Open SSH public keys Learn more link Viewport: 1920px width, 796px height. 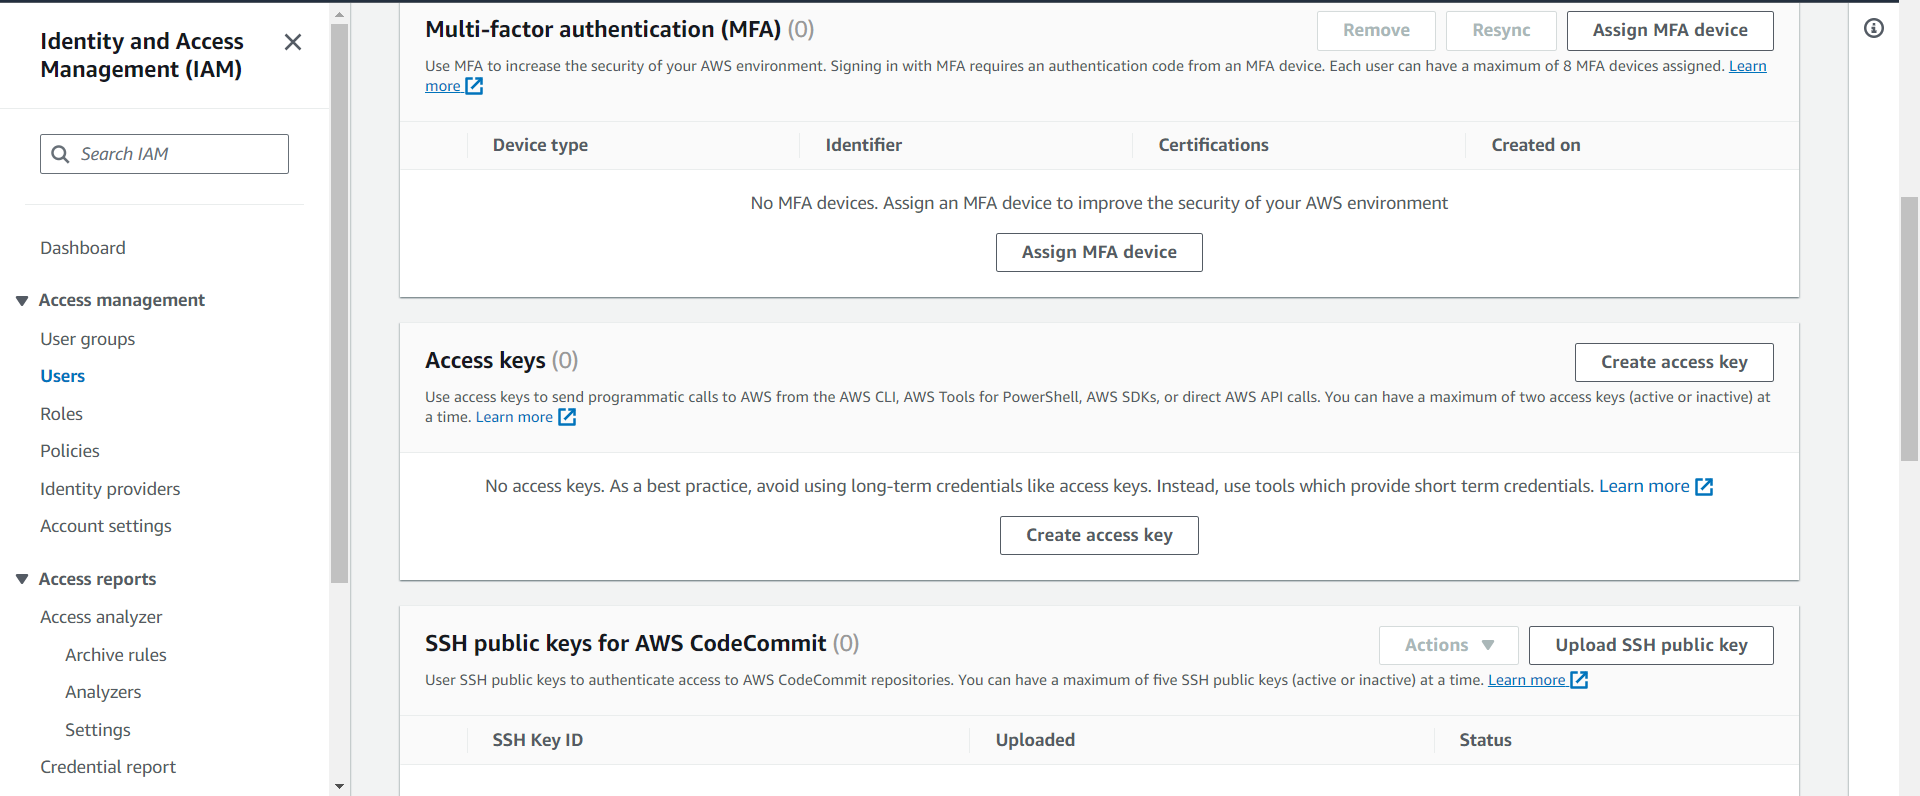(x=1526, y=680)
